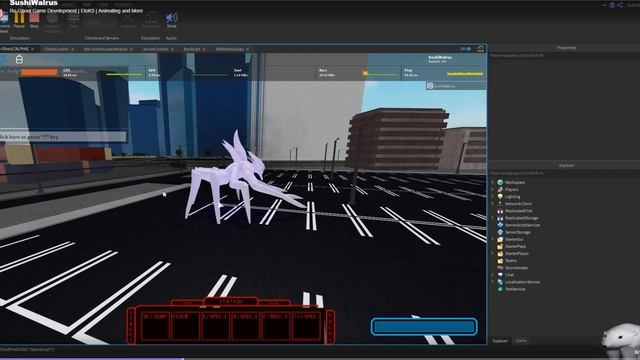Close the ServerControl tab
This screenshot has width=640, height=360.
(172, 49)
